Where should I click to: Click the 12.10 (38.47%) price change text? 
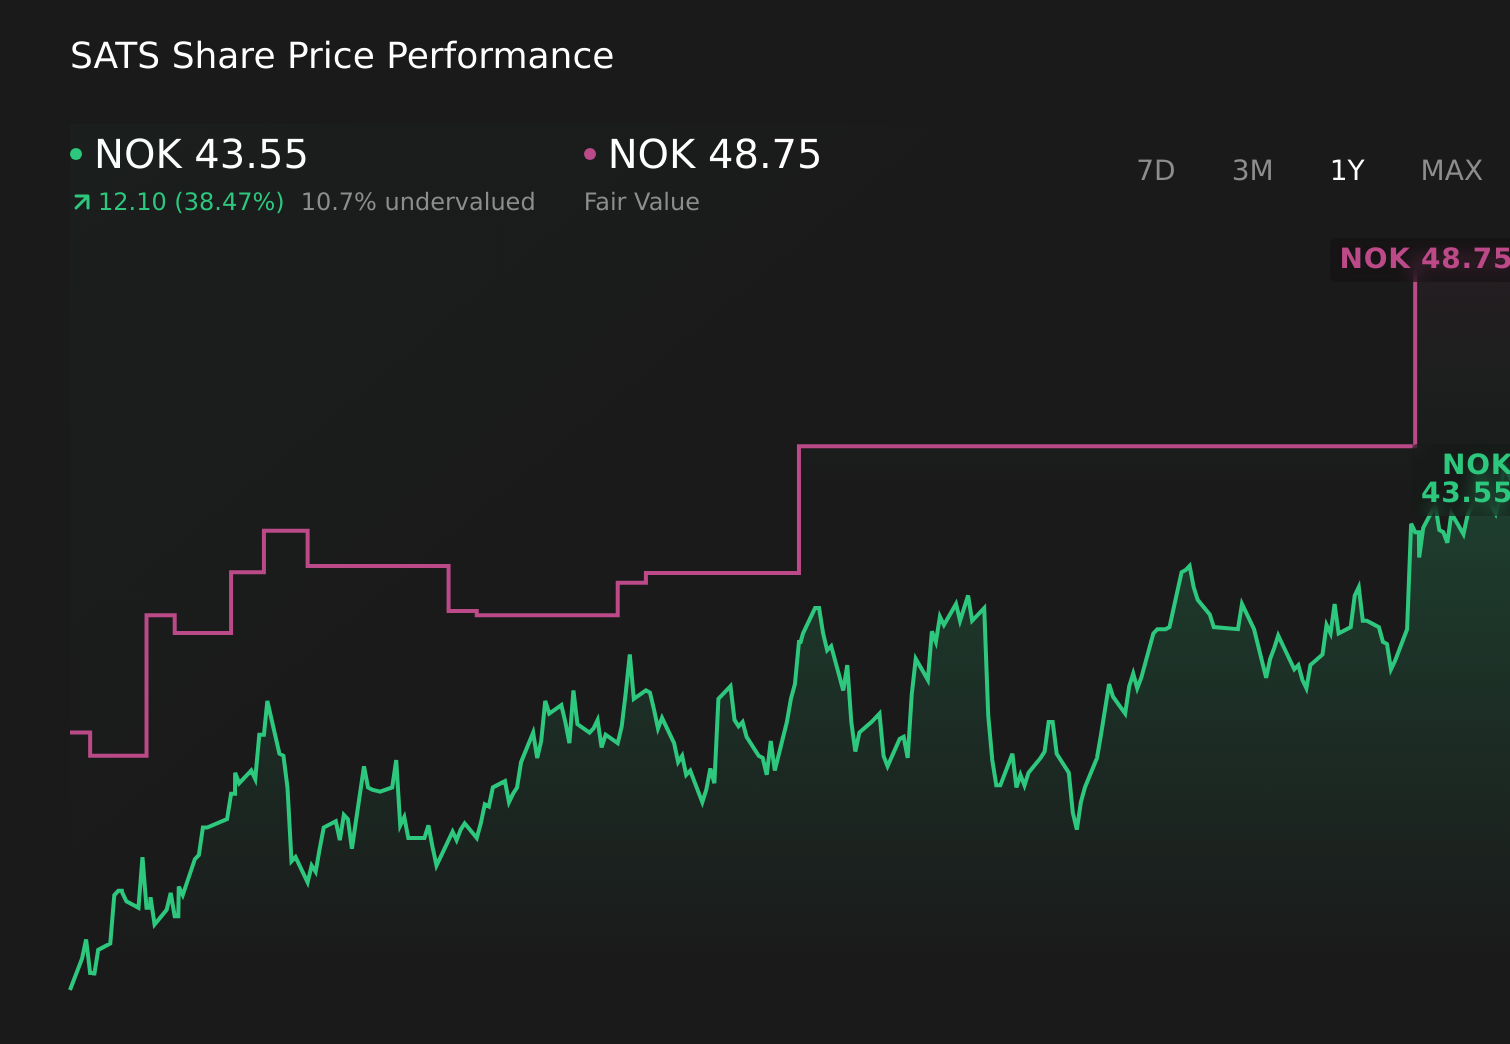pyautogui.click(x=191, y=202)
